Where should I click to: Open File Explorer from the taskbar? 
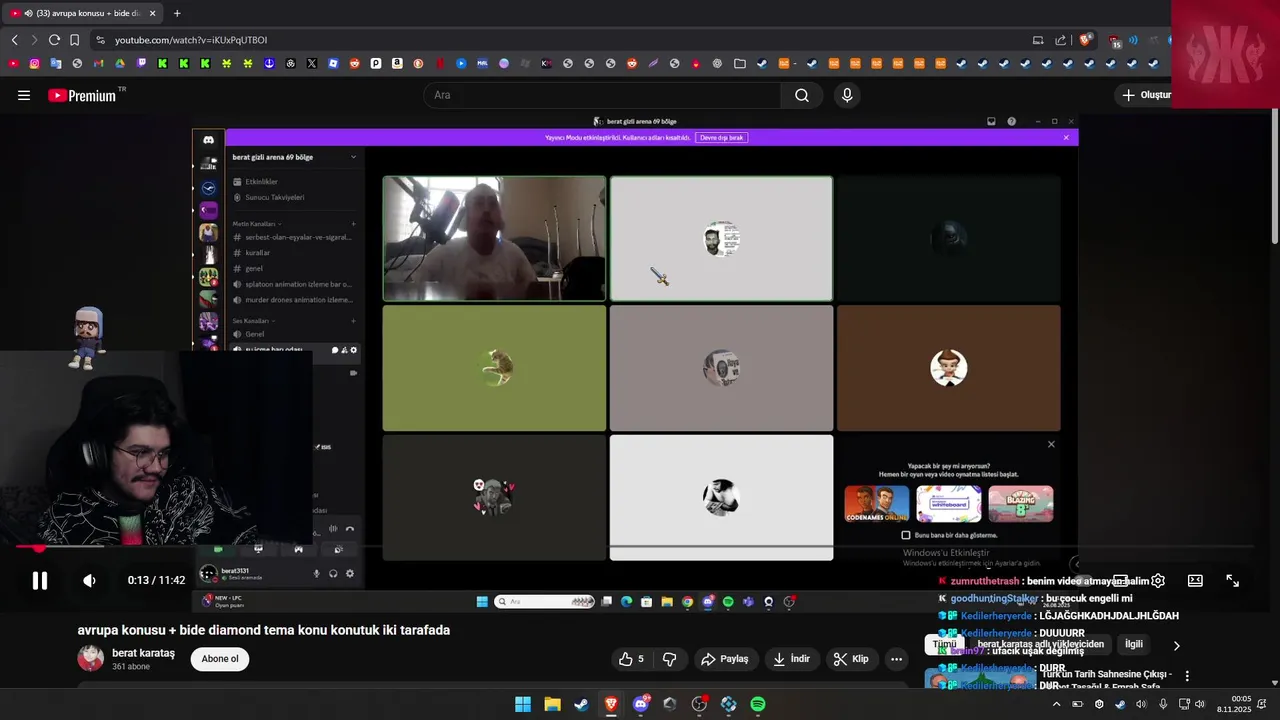tap(552, 704)
